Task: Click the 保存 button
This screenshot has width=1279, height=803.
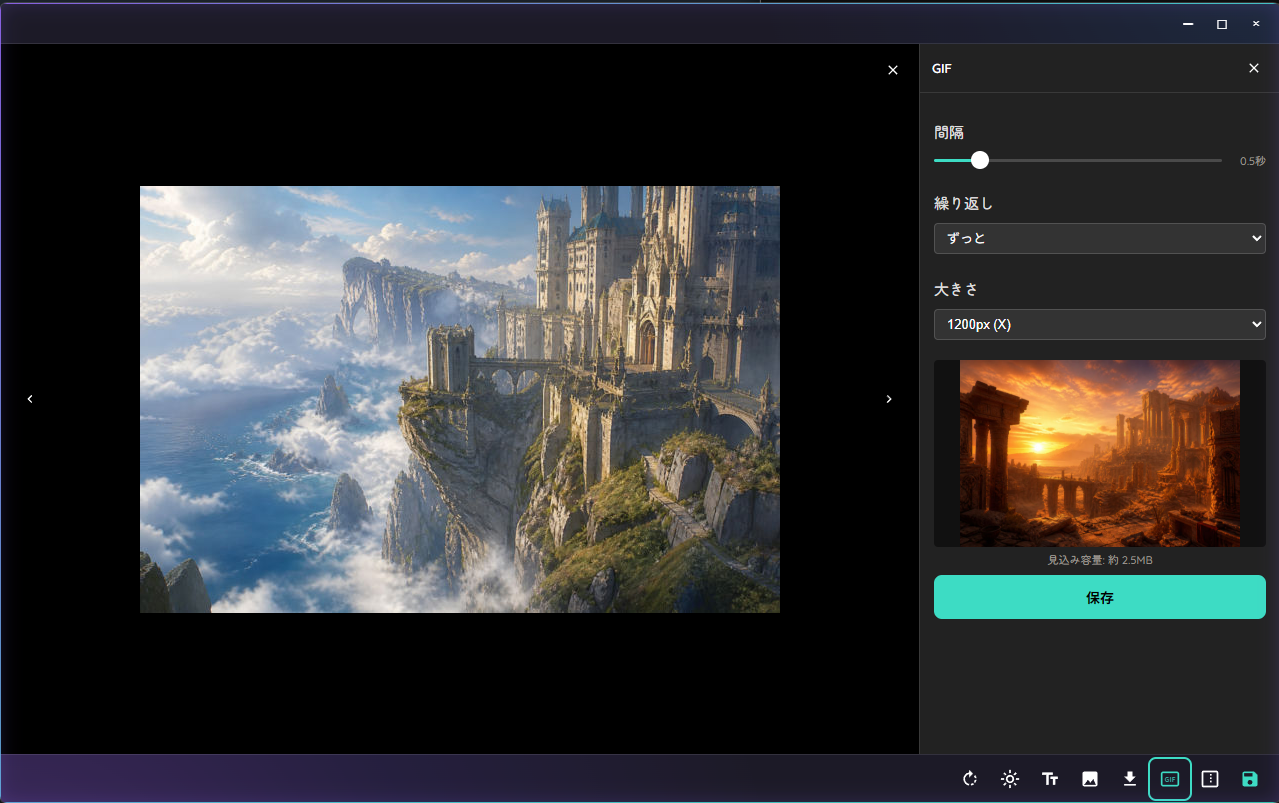Action: point(1100,597)
